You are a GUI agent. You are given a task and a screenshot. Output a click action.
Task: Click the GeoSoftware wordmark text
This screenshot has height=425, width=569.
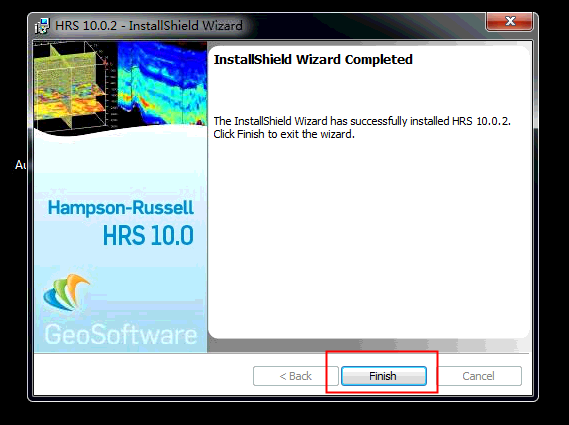click(x=121, y=334)
